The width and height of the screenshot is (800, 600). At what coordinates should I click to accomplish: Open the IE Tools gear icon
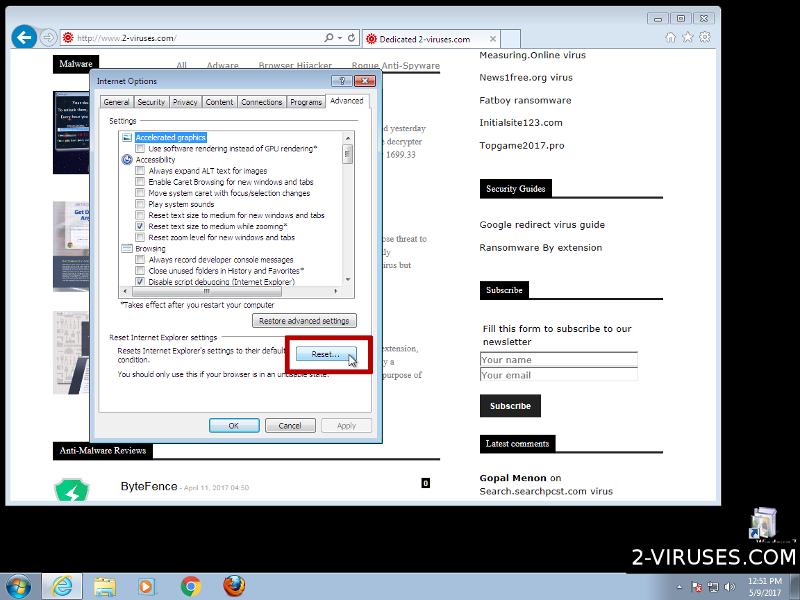click(x=705, y=38)
